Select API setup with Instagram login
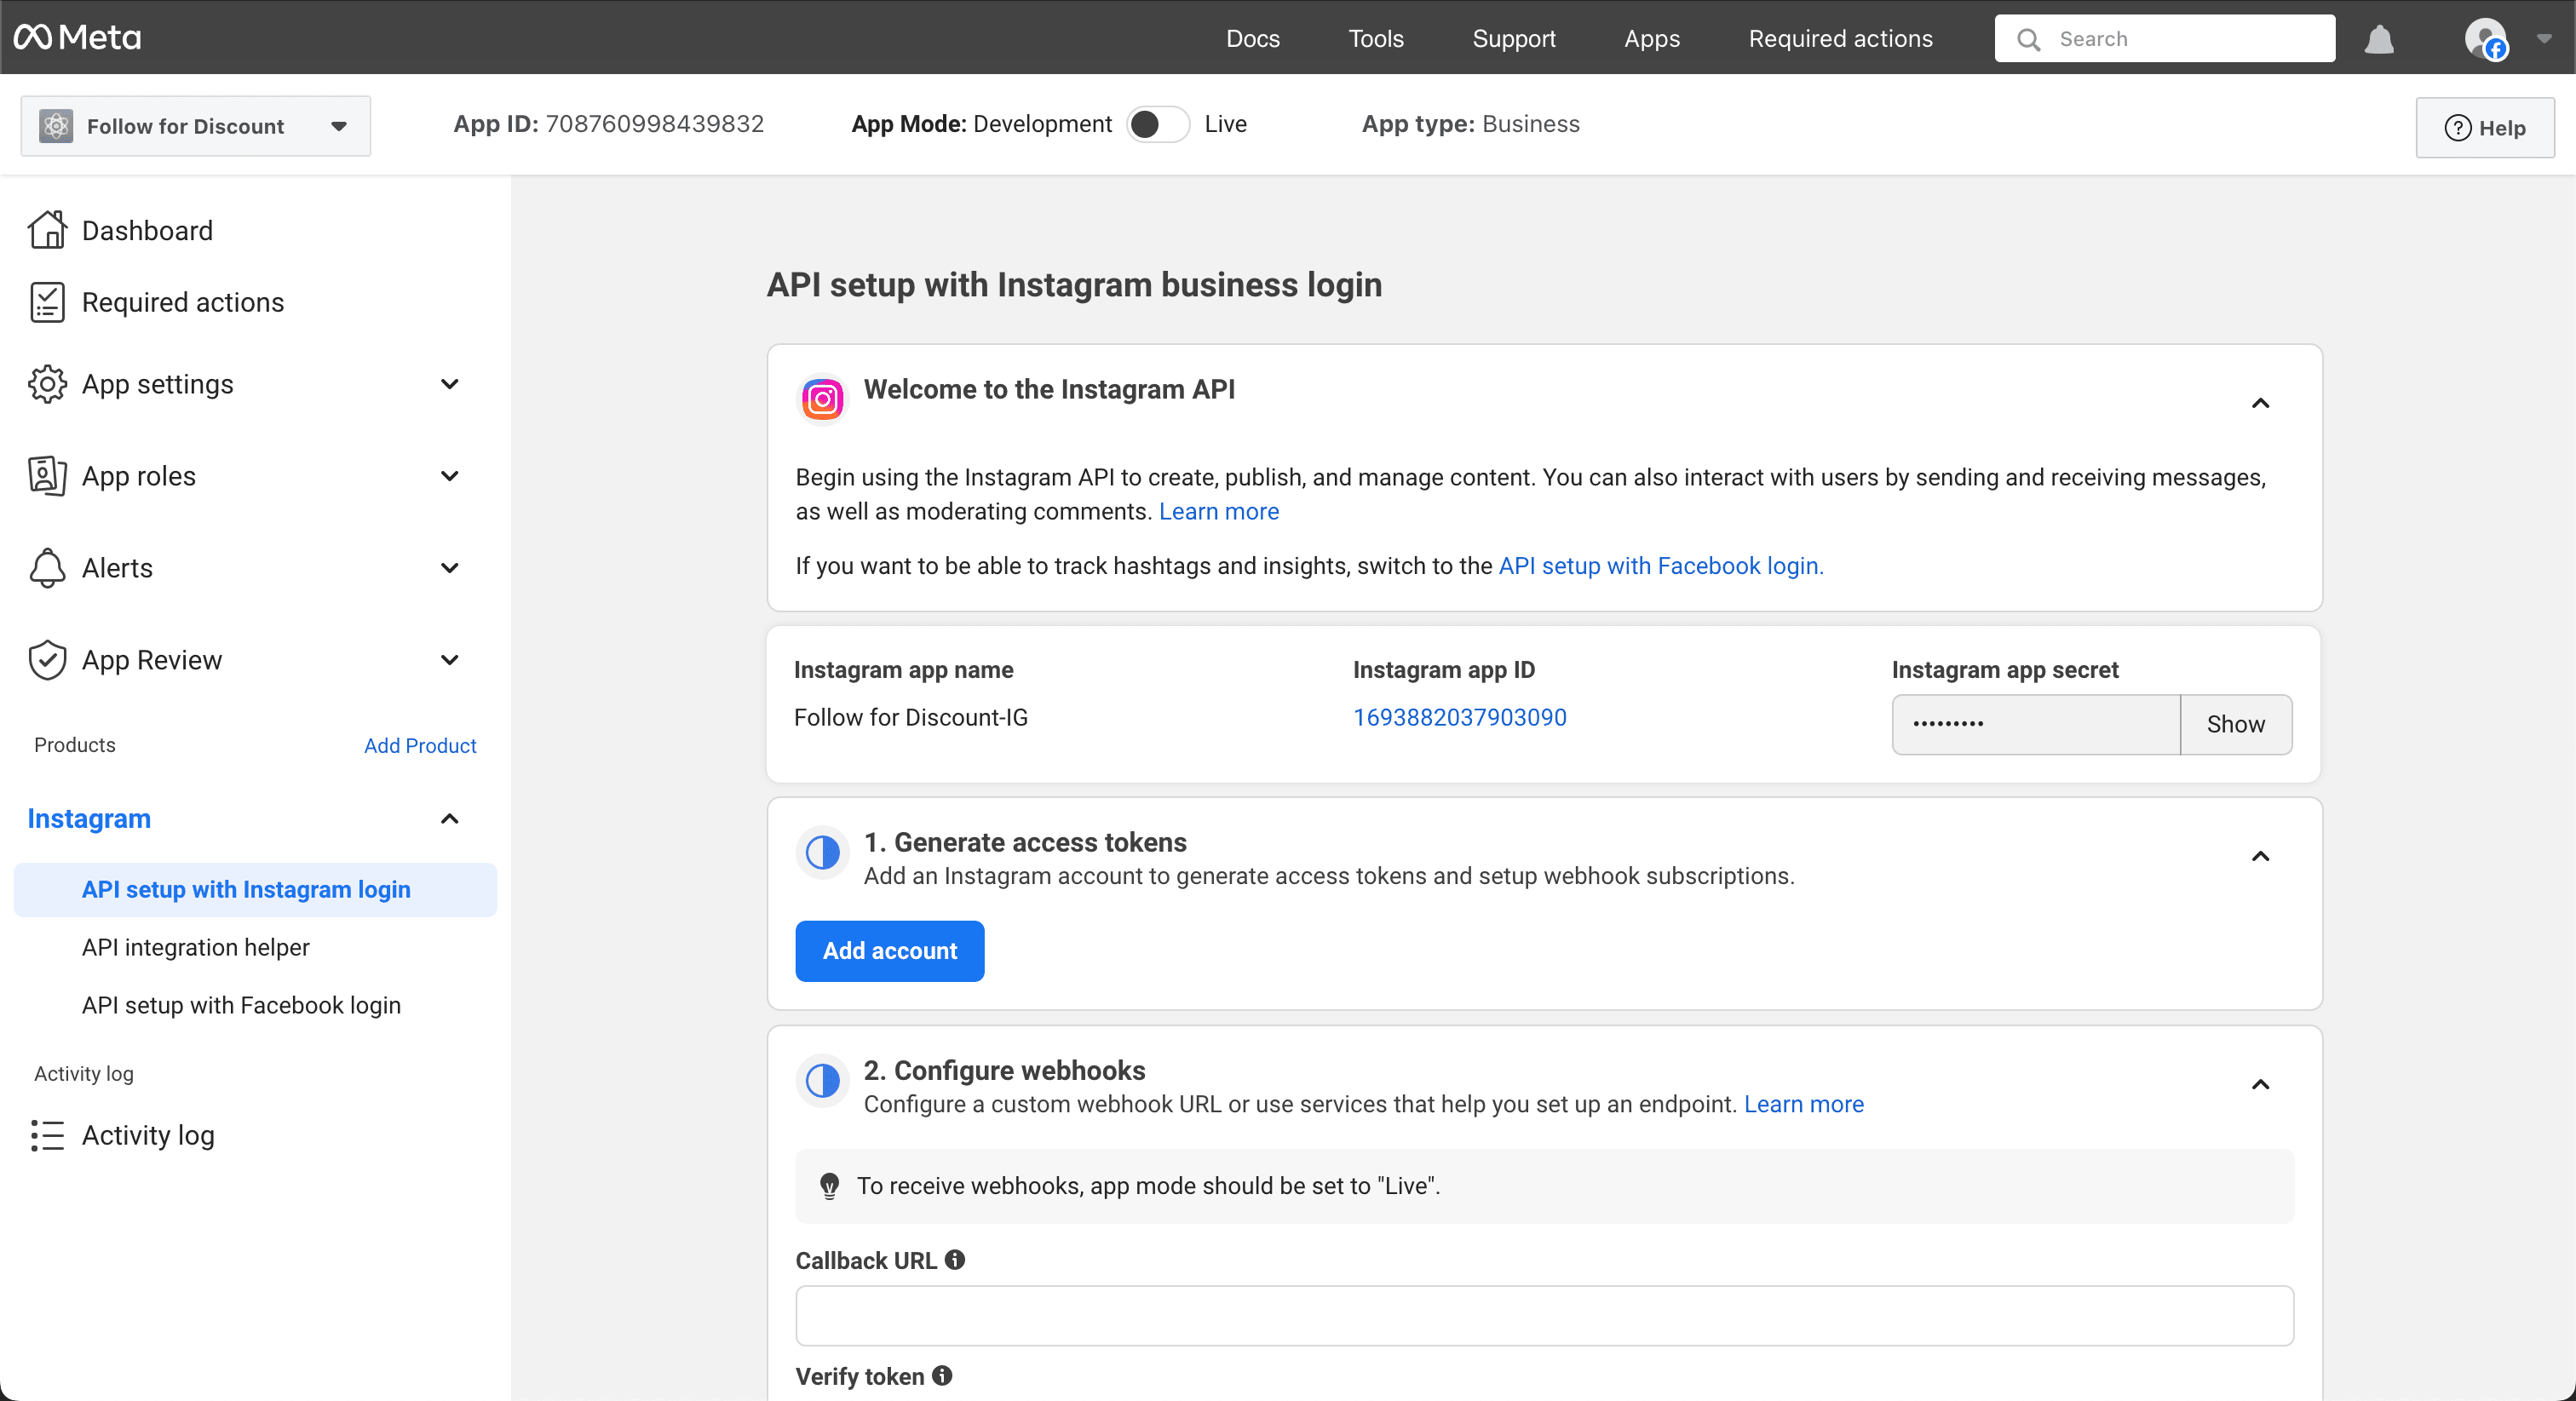 coord(255,890)
